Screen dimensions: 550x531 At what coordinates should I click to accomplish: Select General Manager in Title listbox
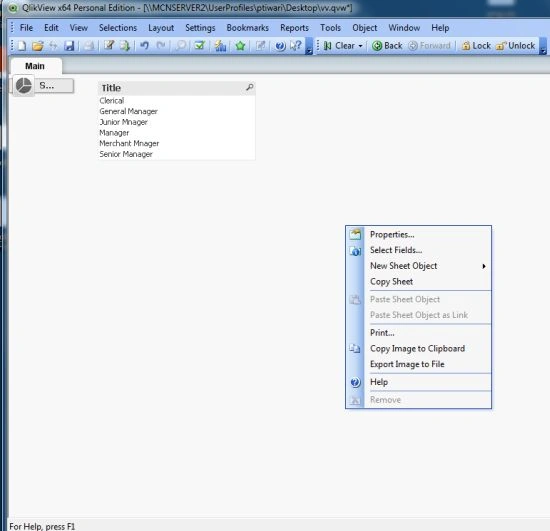tap(176, 112)
